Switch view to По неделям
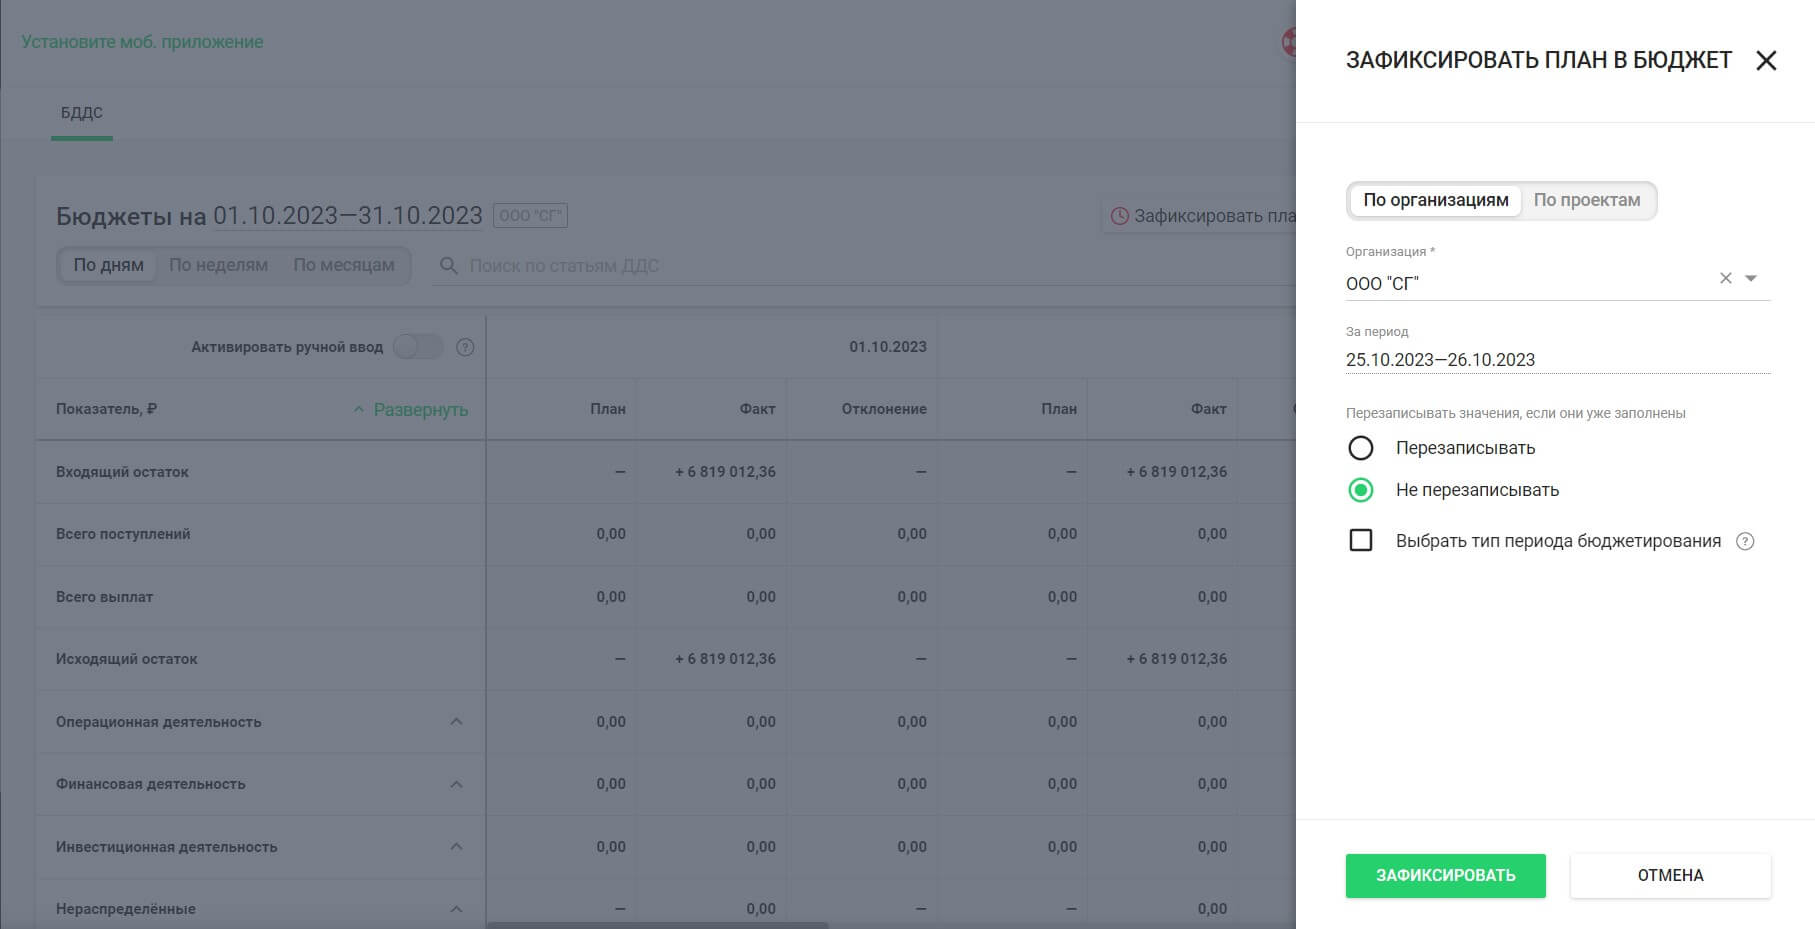Viewport: 1815px width, 929px height. tap(218, 265)
